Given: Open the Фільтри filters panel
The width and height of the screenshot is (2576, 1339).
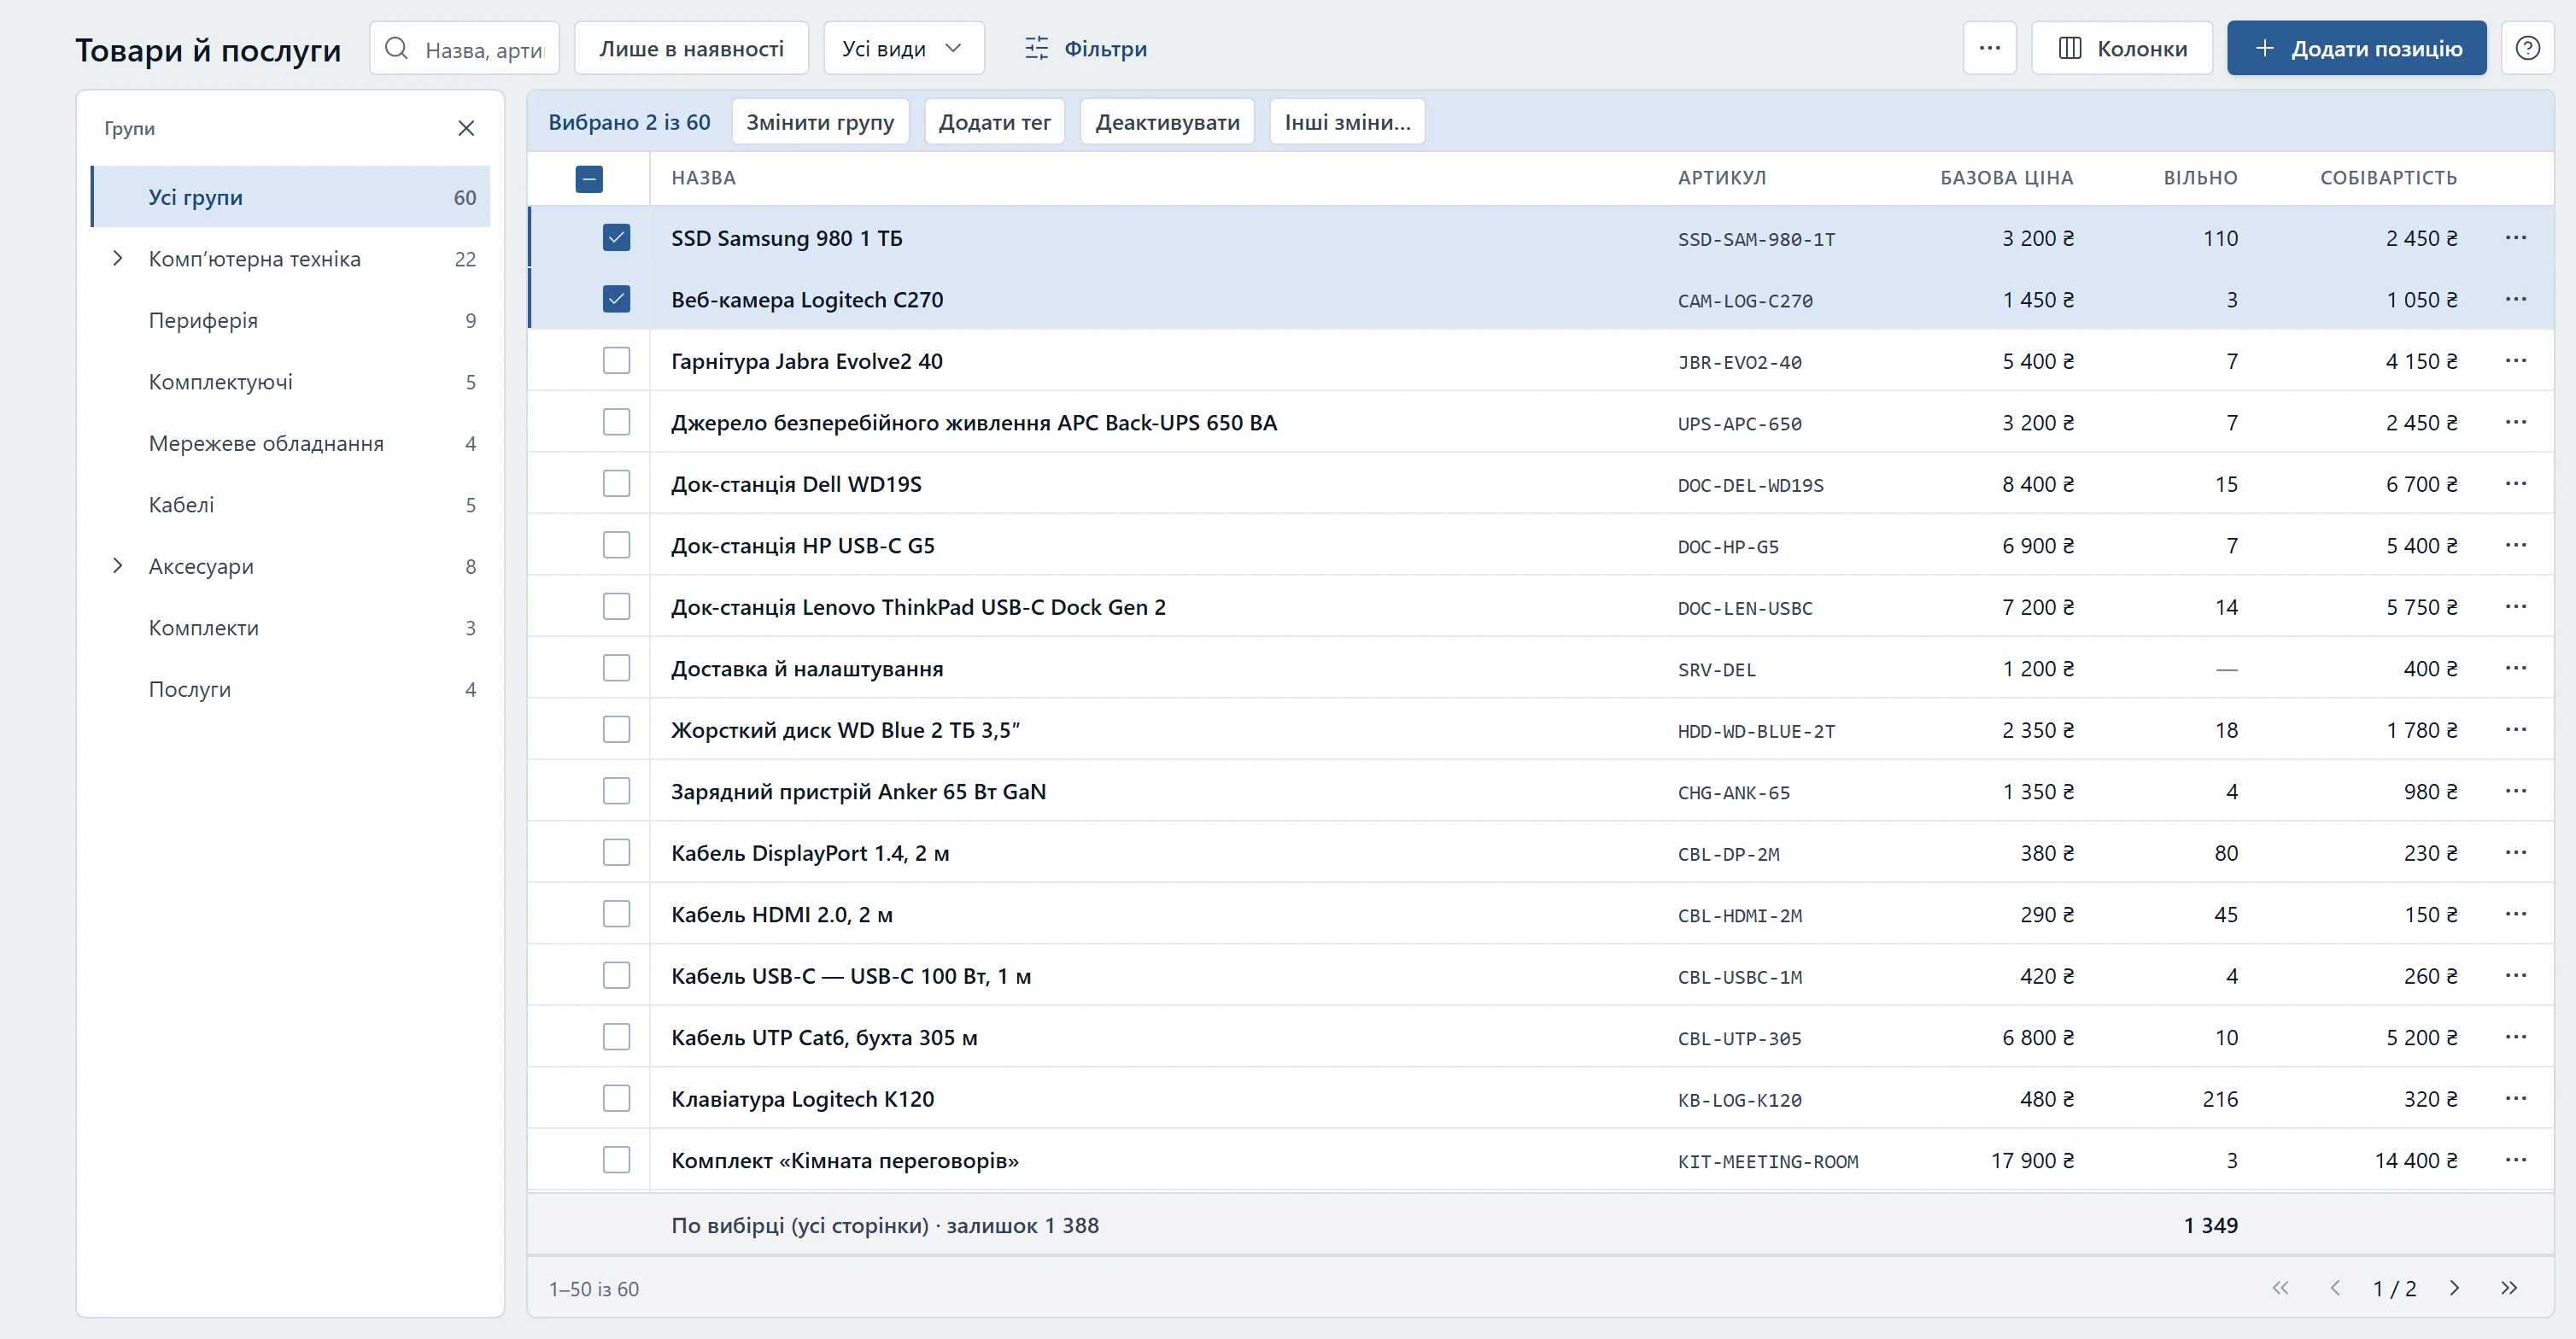Looking at the screenshot, I should pyautogui.click(x=1086, y=48).
